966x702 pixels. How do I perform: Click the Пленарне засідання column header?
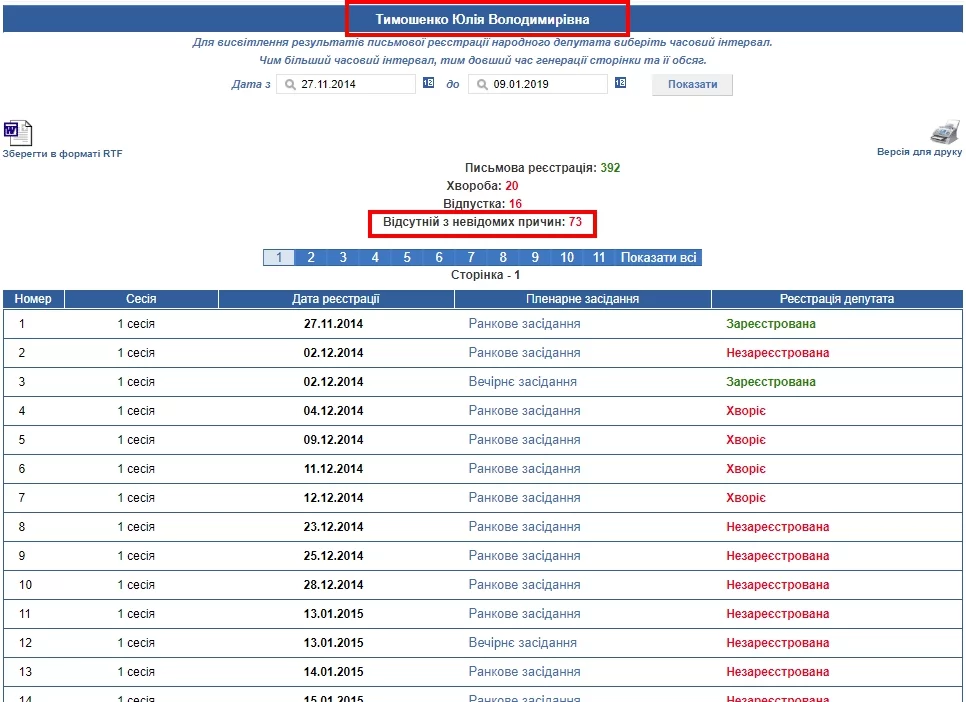click(583, 299)
